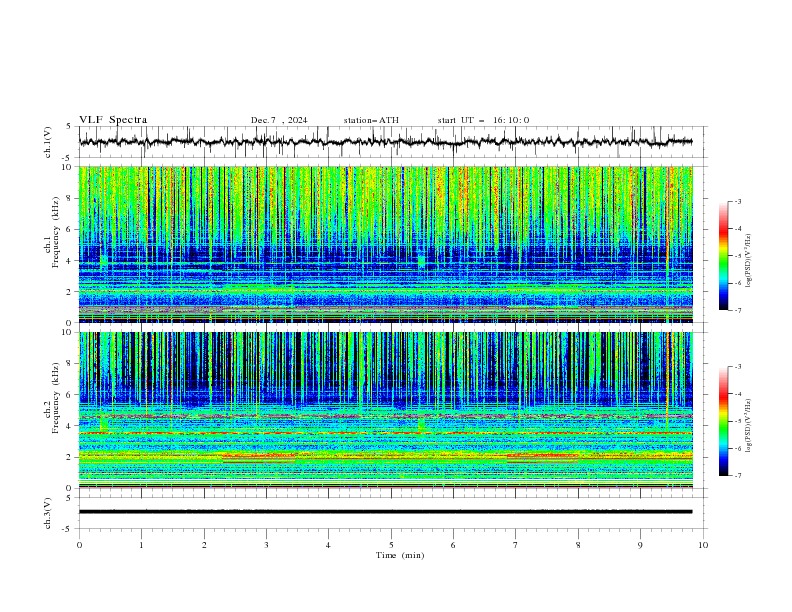Click the ch.3 flat voltage trace
Screen dimensions: 792x612
click(x=386, y=512)
